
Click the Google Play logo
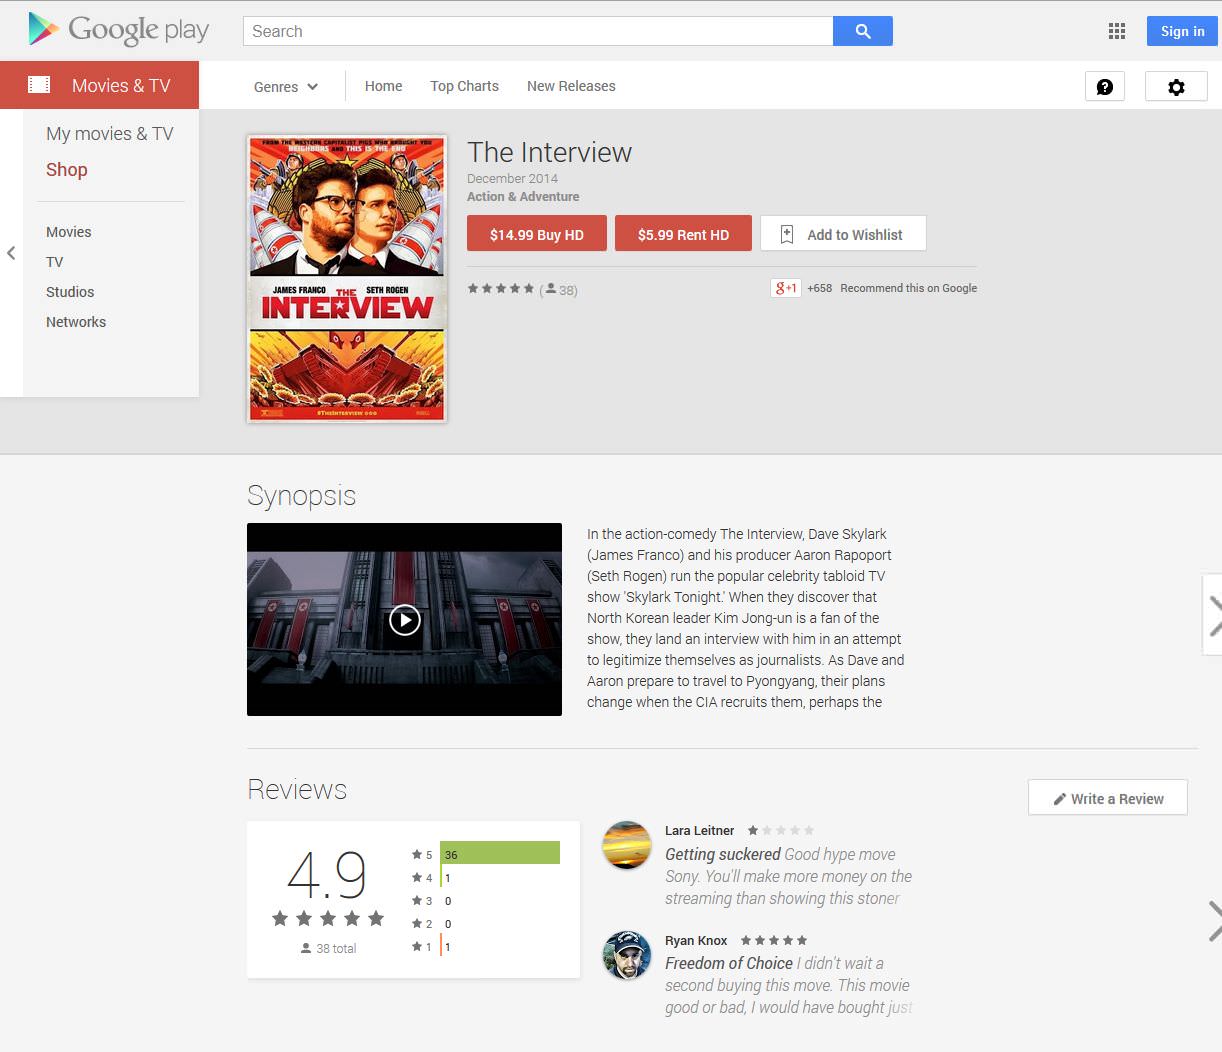click(119, 30)
